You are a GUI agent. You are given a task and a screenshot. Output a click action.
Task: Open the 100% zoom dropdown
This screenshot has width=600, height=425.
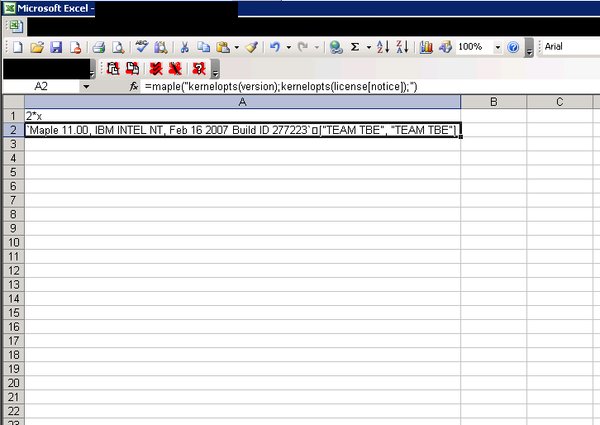click(x=498, y=48)
